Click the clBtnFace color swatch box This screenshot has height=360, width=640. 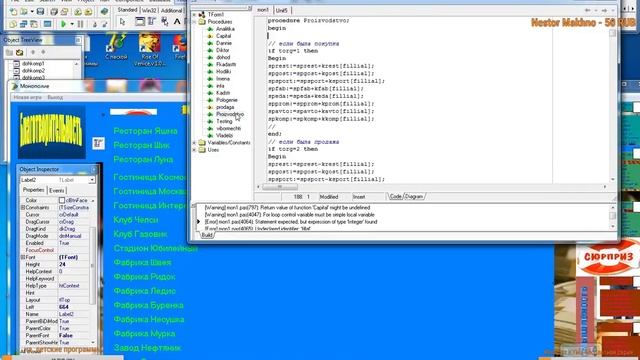point(62,200)
